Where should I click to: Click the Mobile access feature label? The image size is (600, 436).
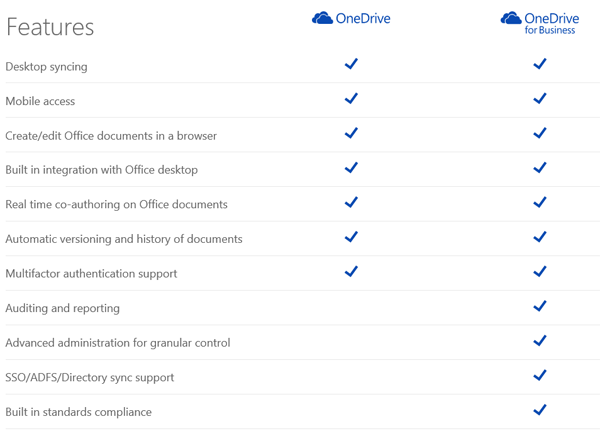coord(40,101)
